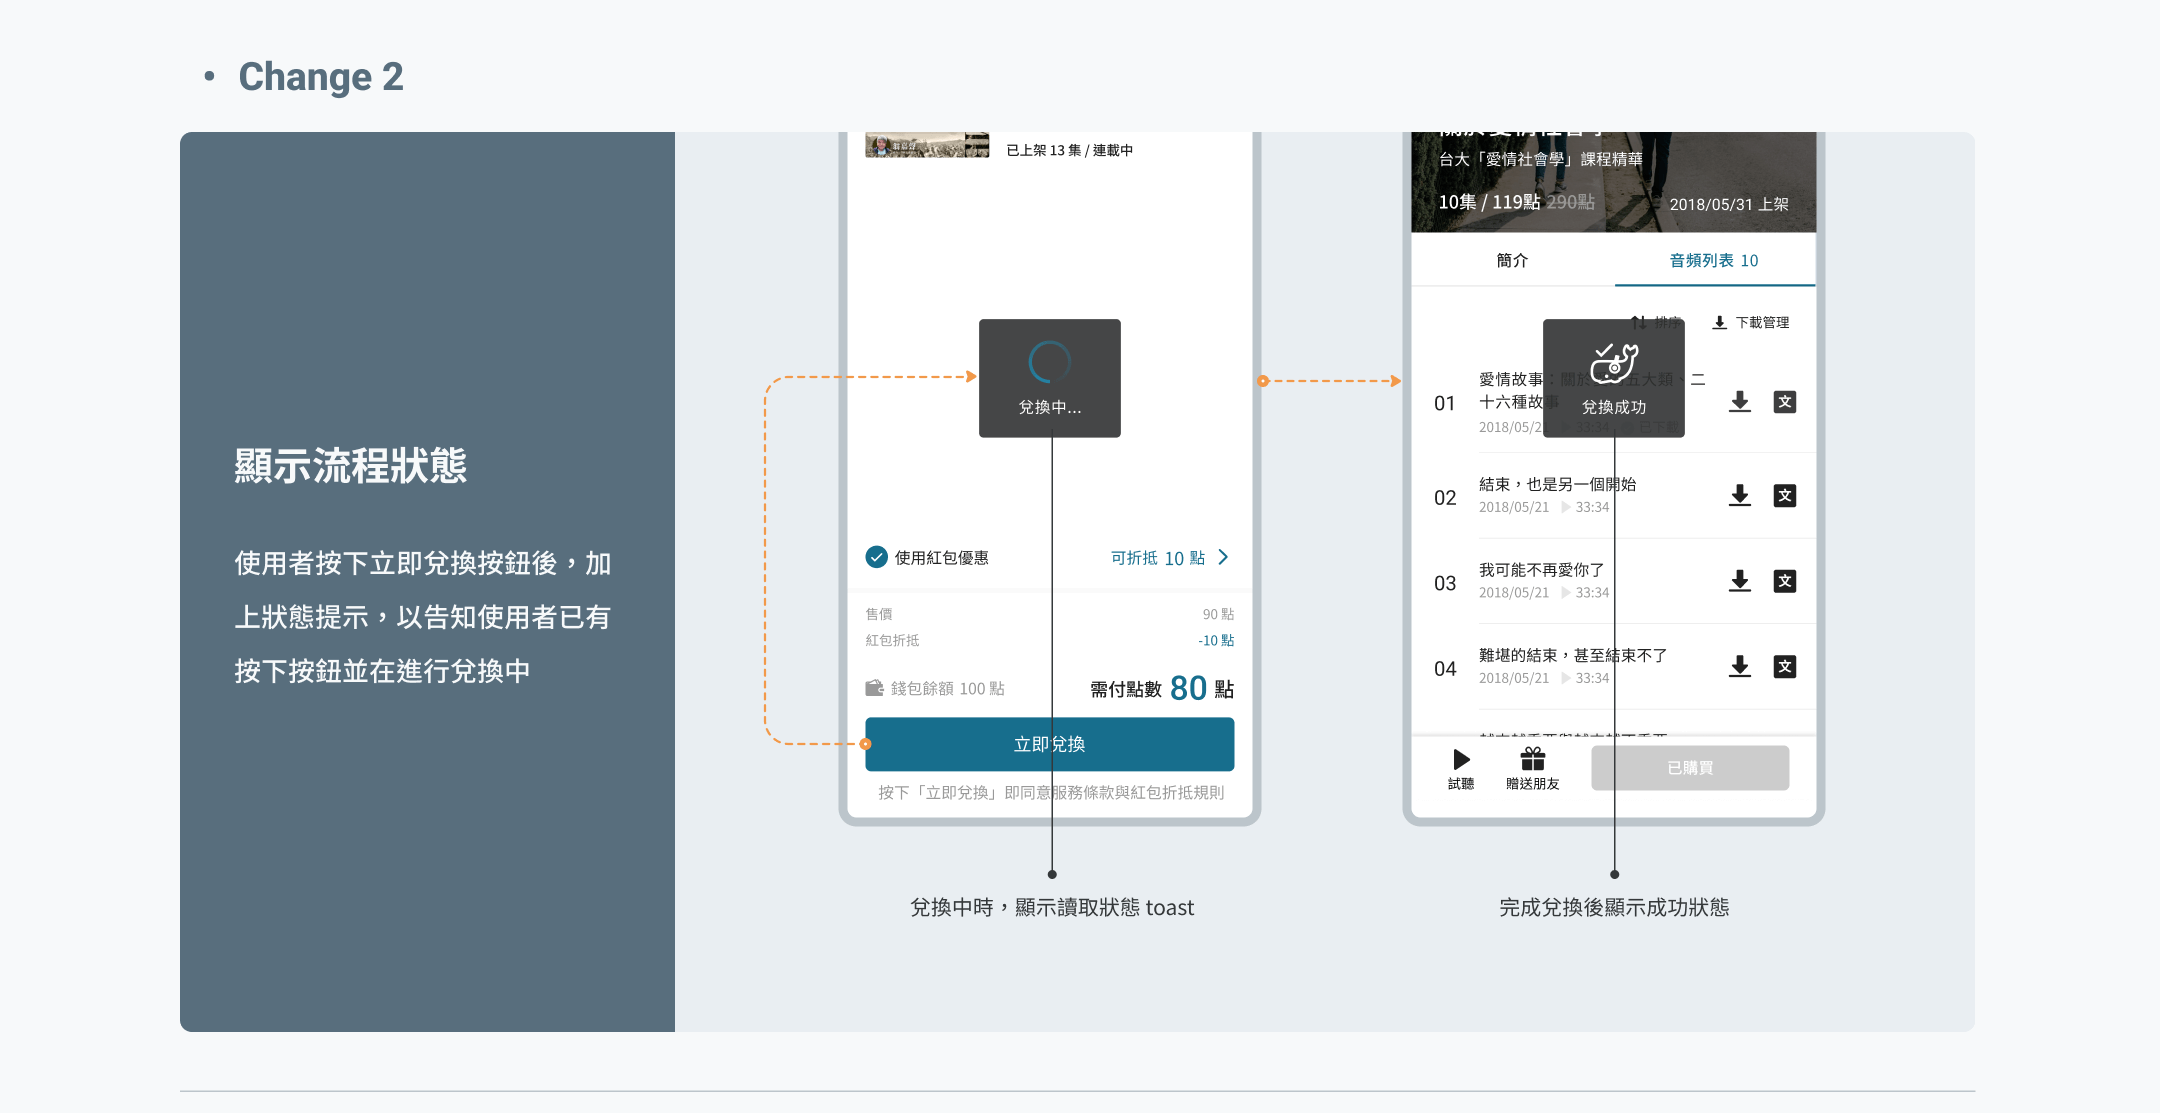Viewport: 2160px width, 1113px height.
Task: Click the greyed 已購買 button
Action: [1690, 768]
